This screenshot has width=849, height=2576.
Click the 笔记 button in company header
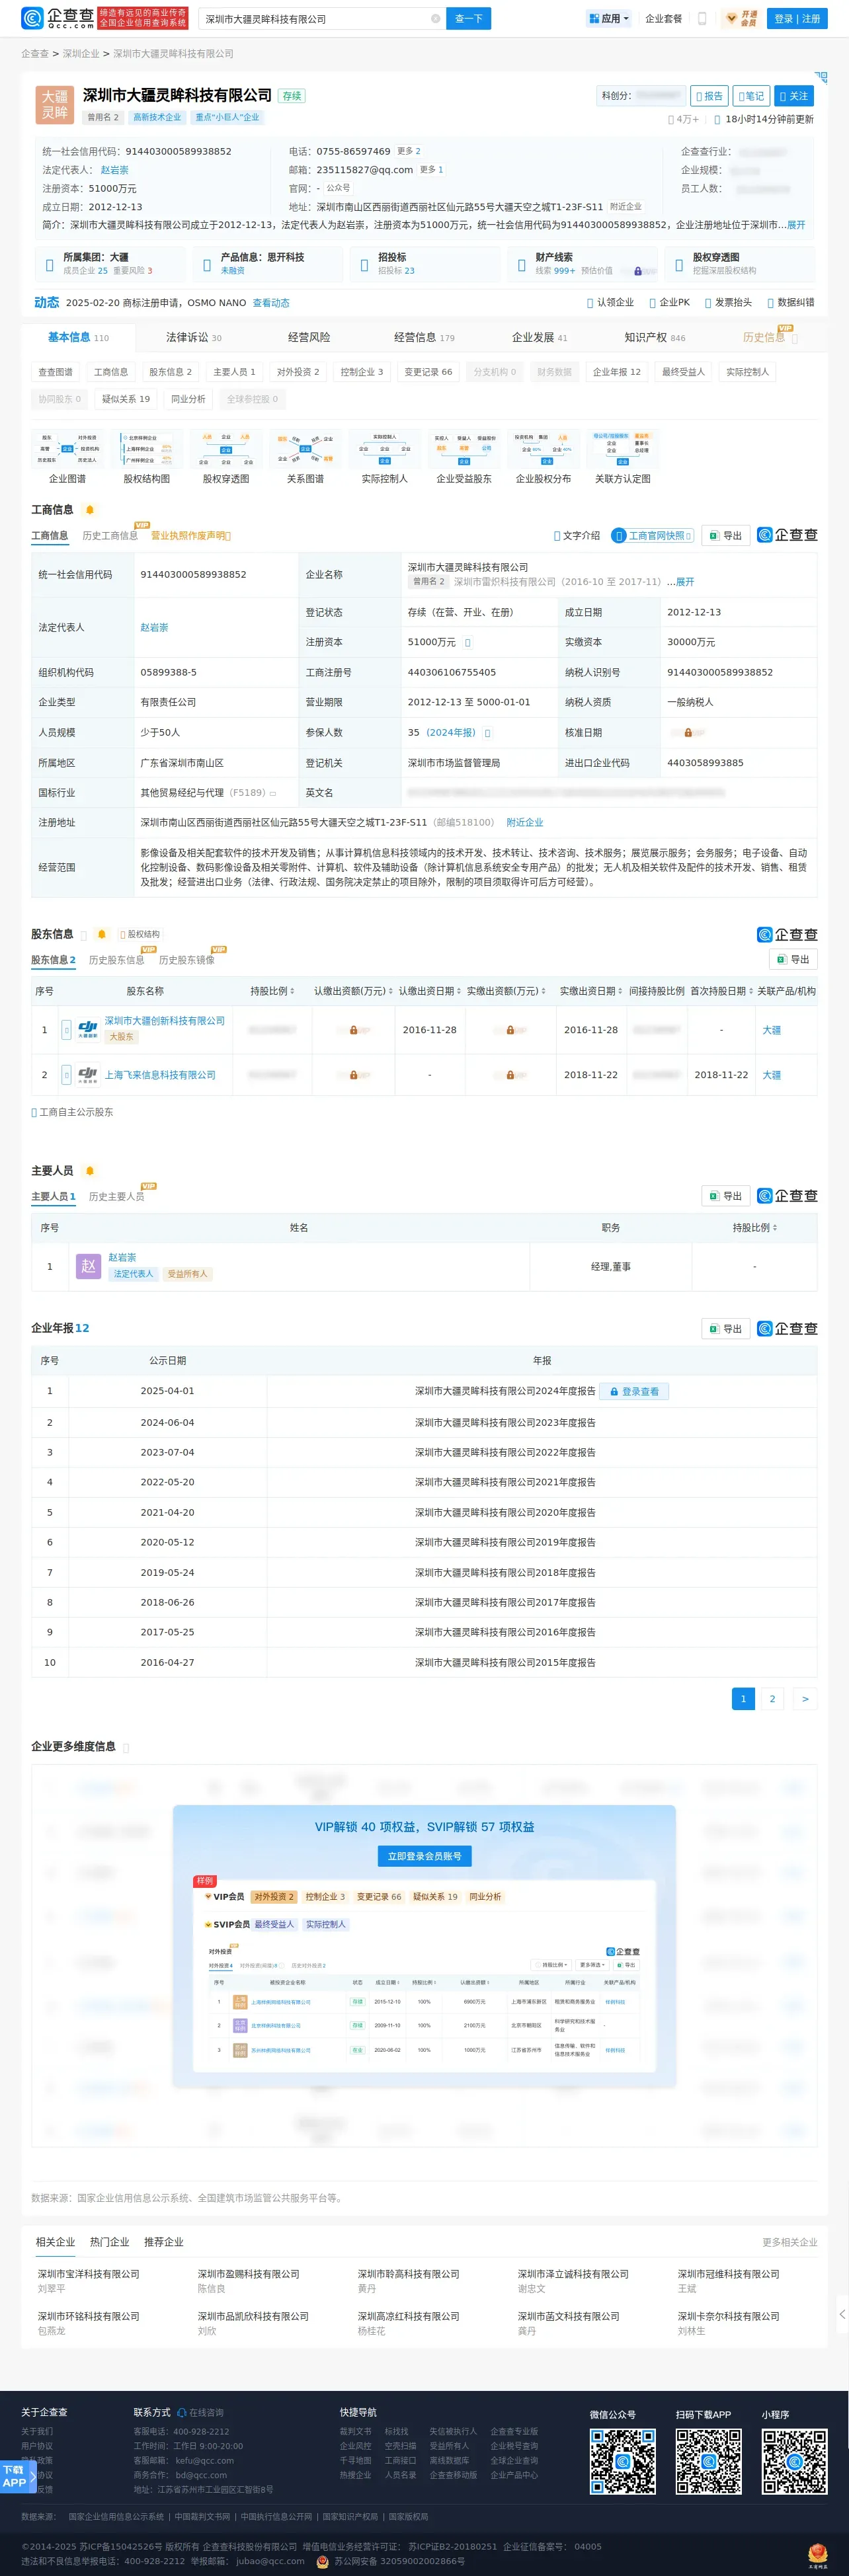point(751,96)
